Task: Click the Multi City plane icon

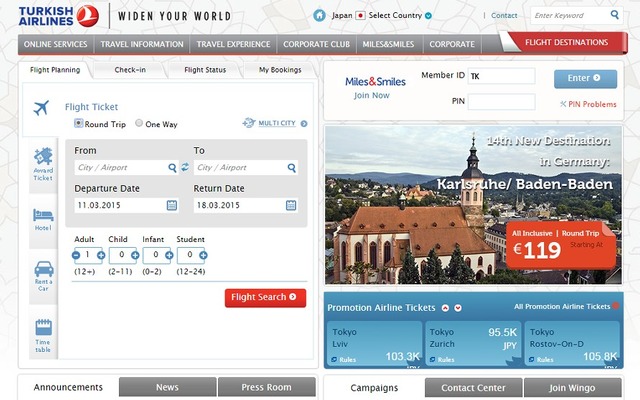Action: tap(249, 122)
